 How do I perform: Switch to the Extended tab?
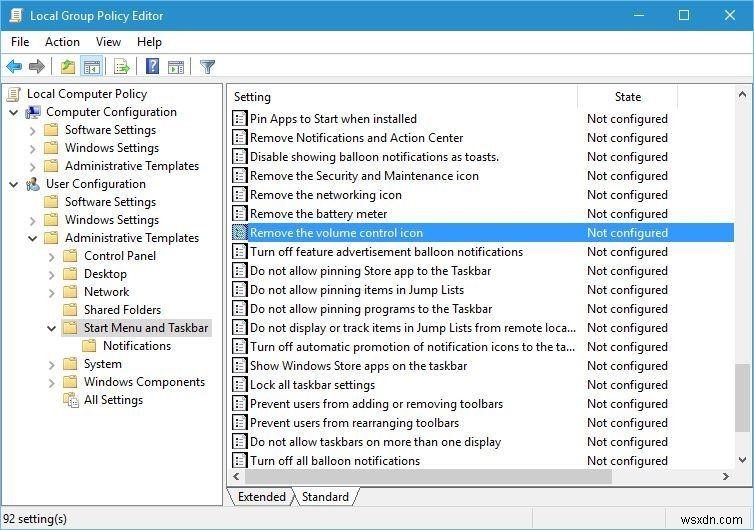(262, 496)
